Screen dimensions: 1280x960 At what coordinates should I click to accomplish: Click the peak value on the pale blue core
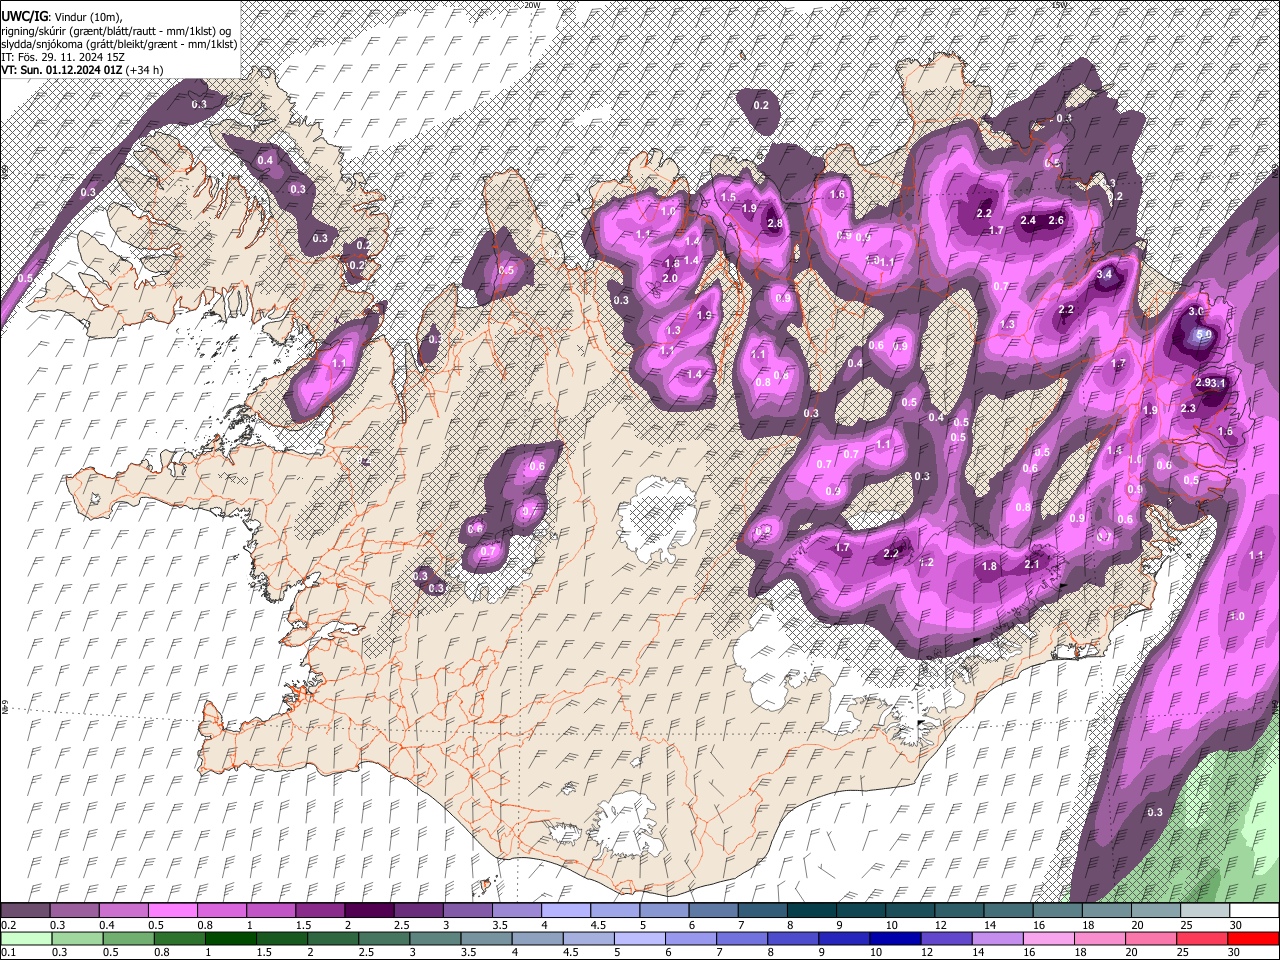point(1205,335)
